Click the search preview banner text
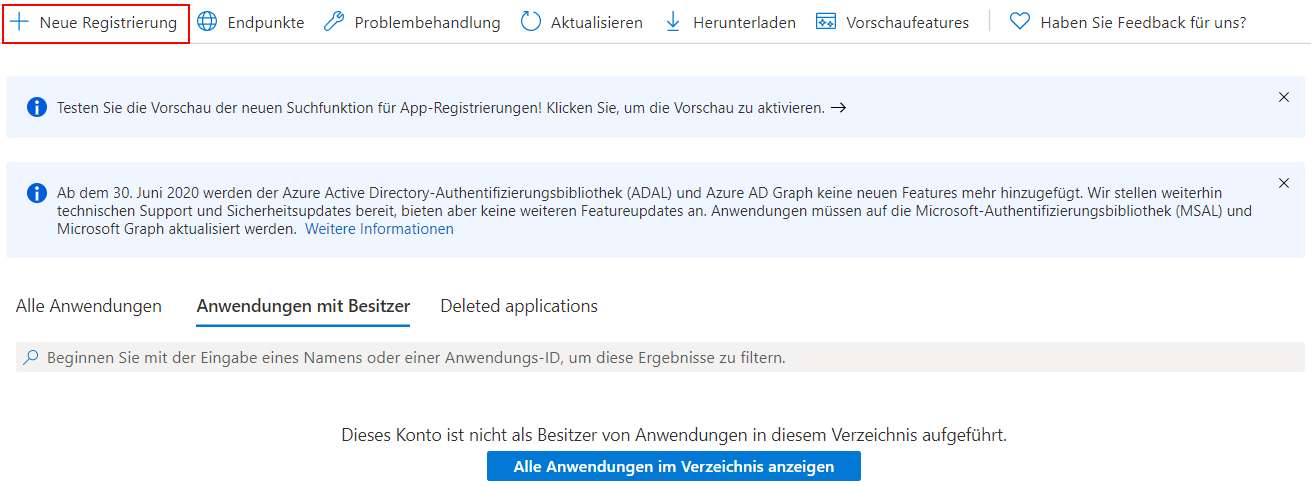 (441, 107)
